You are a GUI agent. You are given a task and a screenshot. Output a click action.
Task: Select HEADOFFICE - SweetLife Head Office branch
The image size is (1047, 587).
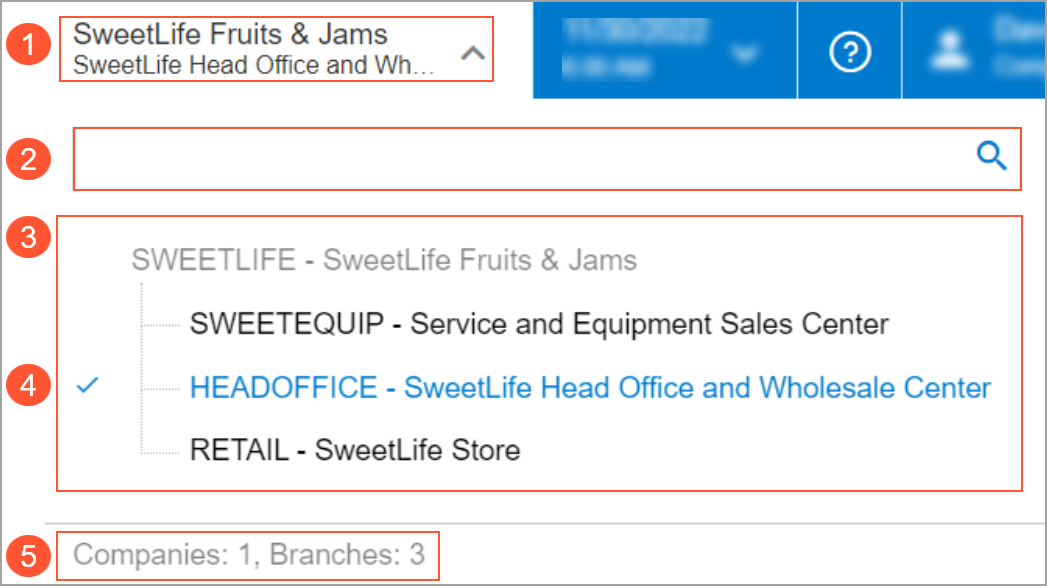coord(590,387)
